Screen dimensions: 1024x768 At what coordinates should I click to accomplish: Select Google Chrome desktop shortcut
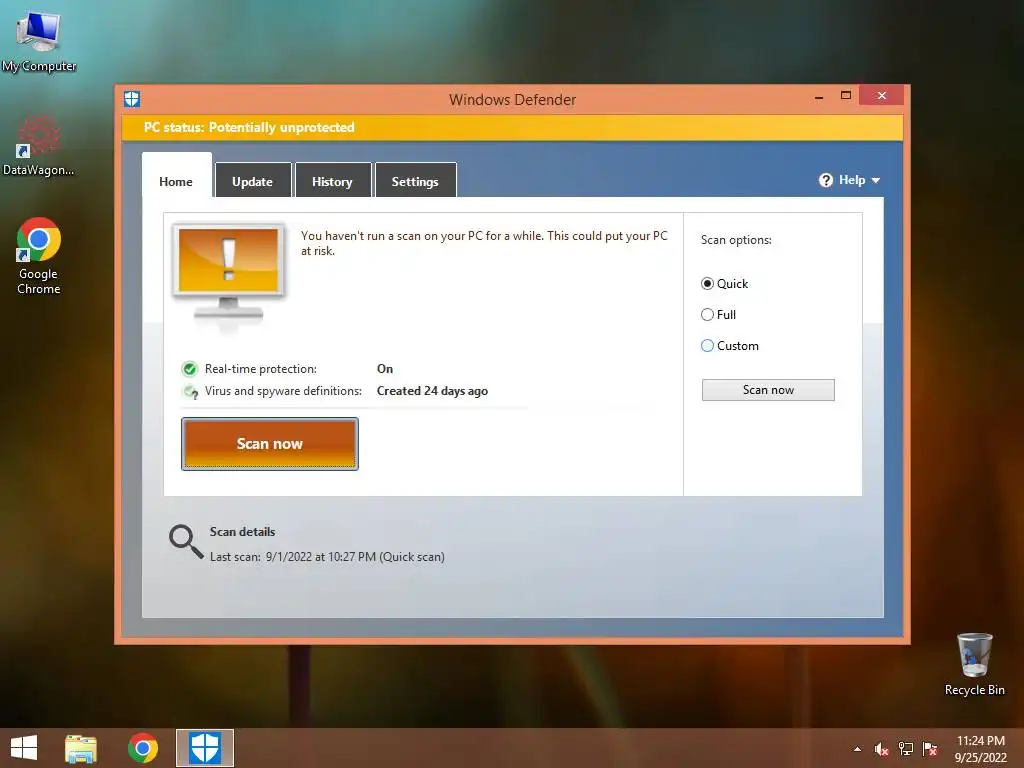point(39,256)
